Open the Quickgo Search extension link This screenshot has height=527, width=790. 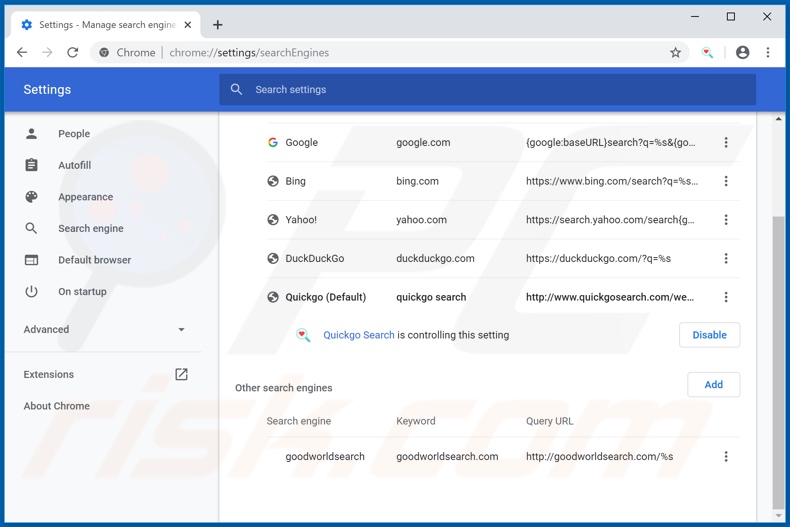[358, 335]
